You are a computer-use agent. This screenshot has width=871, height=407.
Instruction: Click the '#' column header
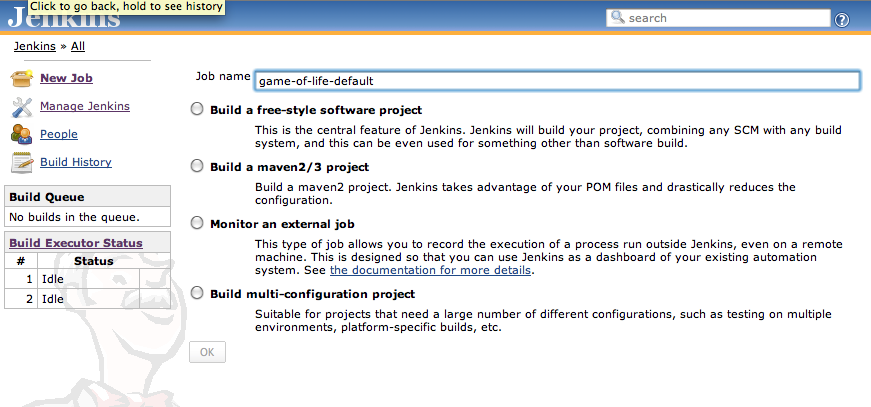21,261
